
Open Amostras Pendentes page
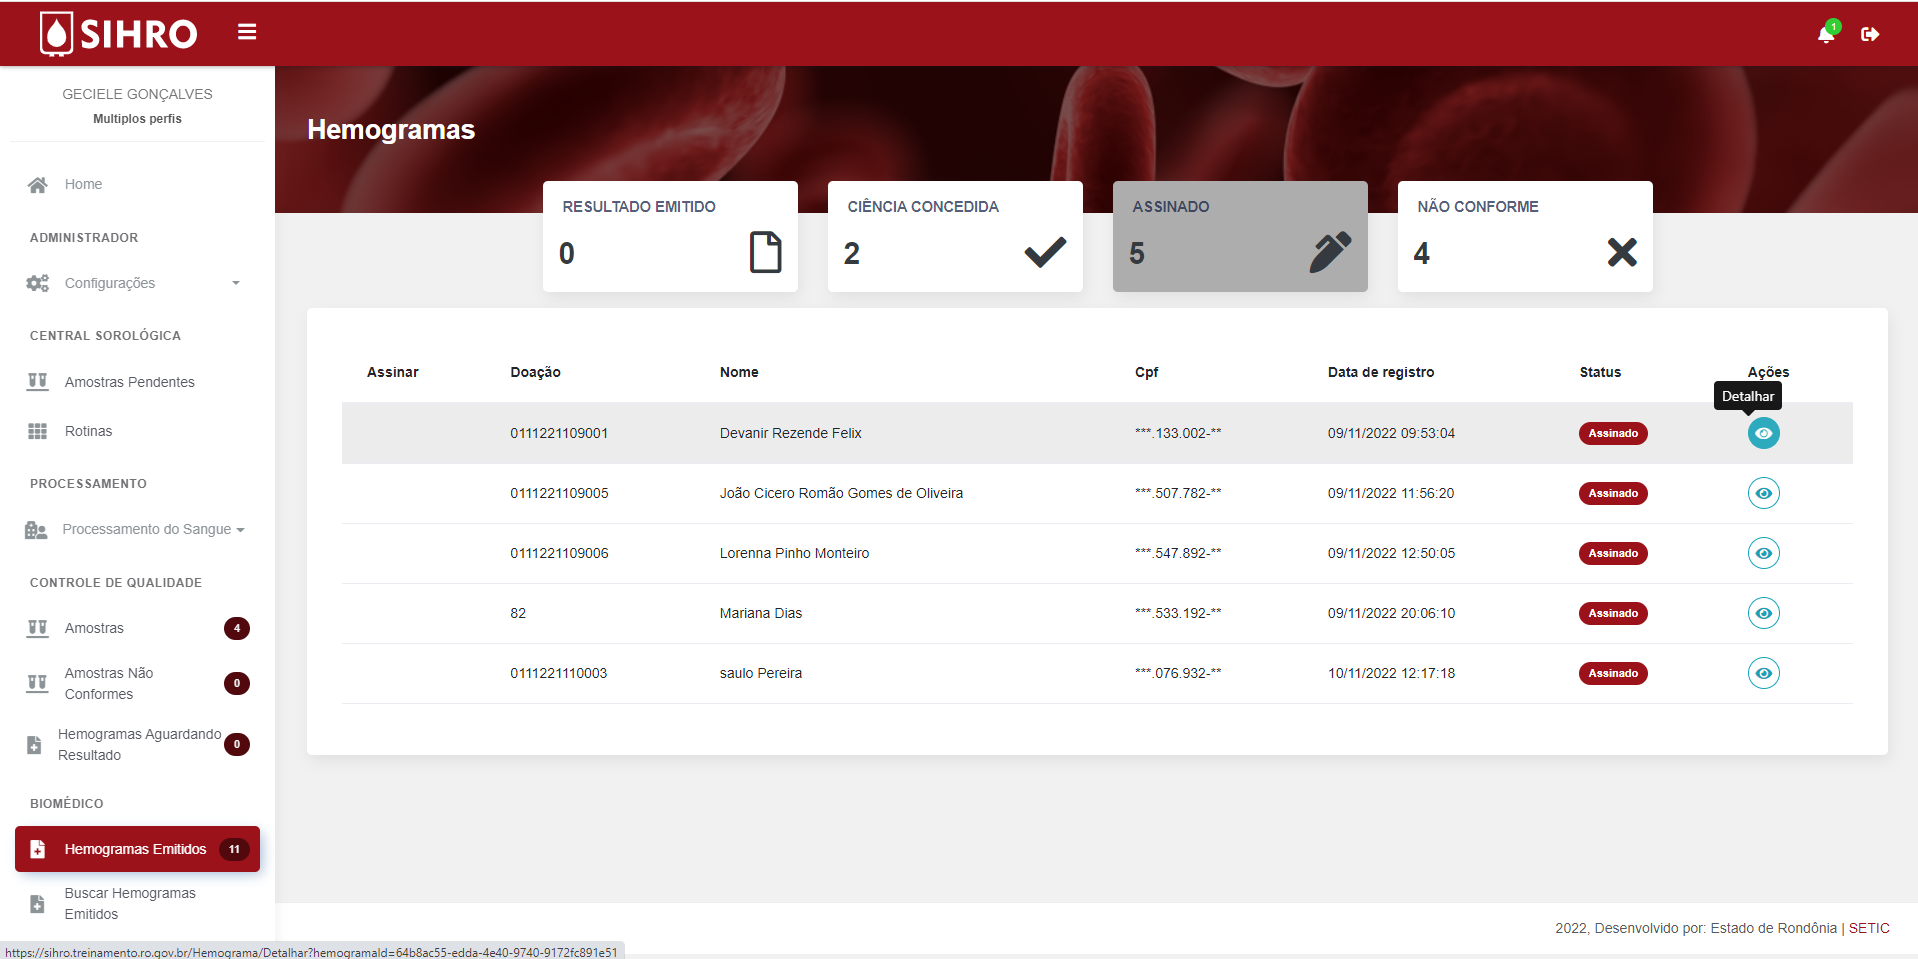129,382
